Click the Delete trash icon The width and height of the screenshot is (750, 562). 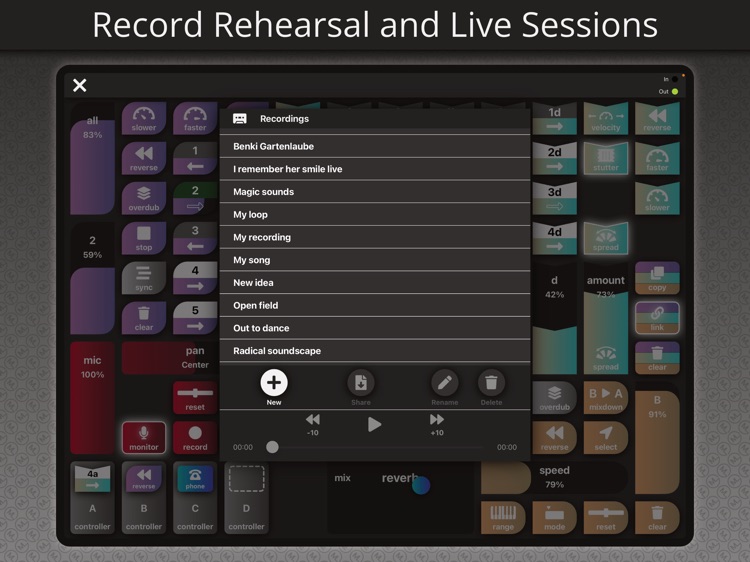(491, 383)
